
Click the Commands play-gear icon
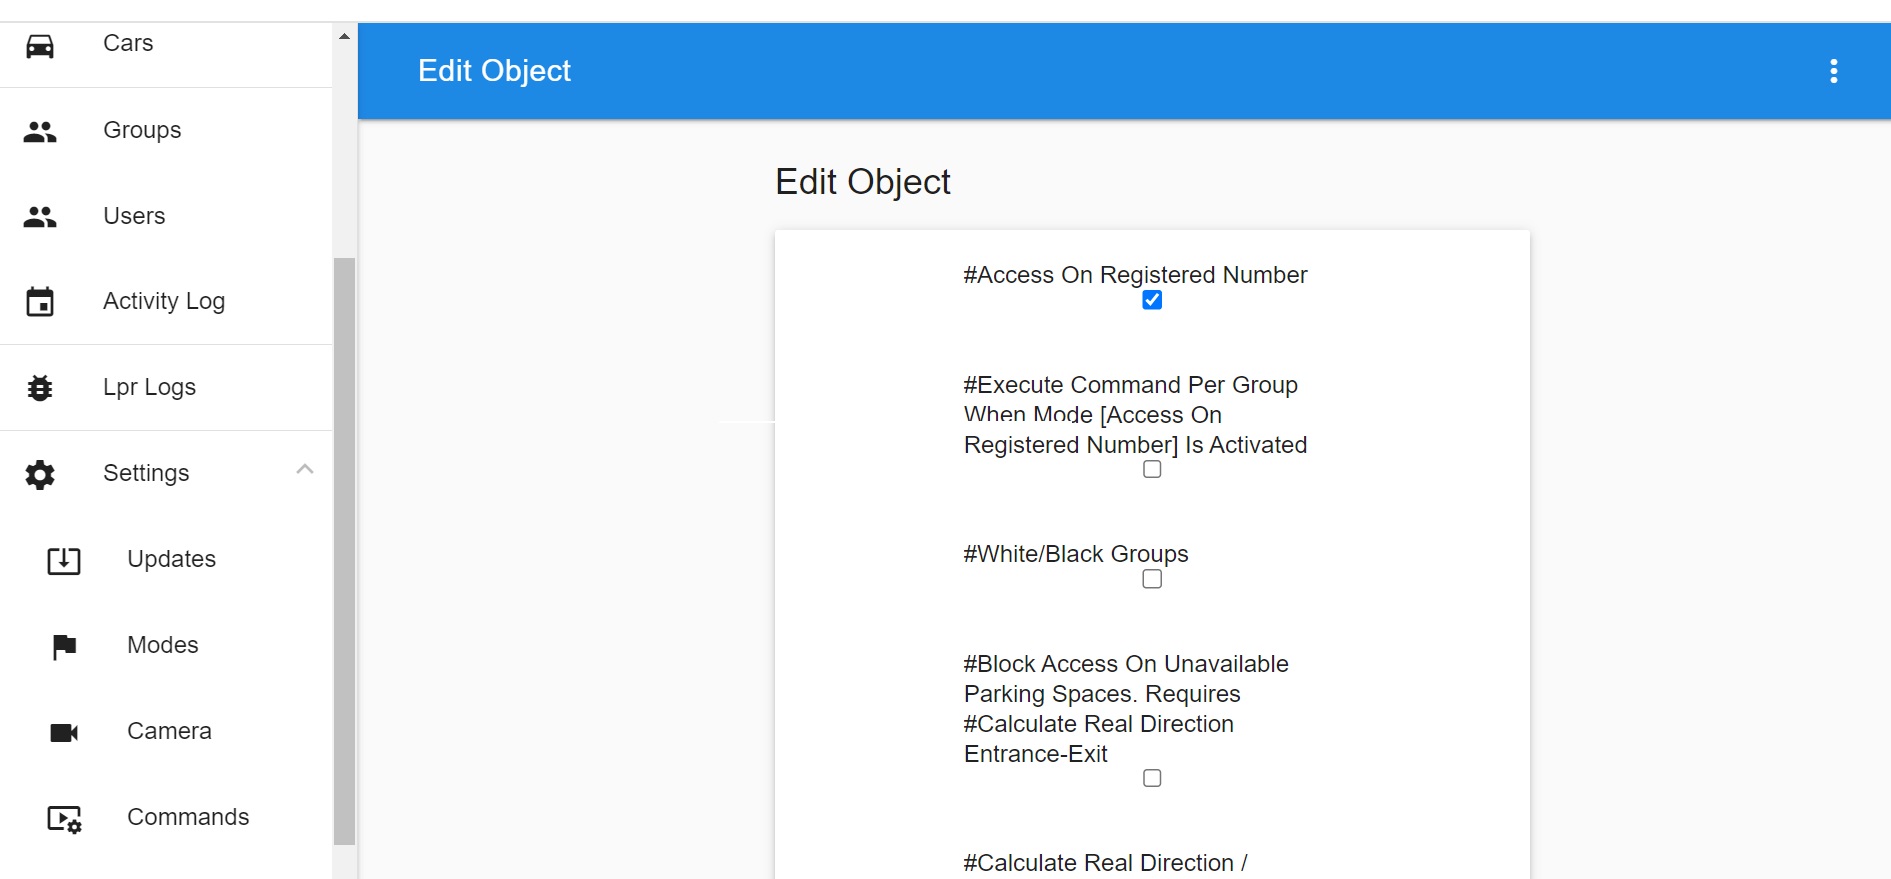(64, 819)
